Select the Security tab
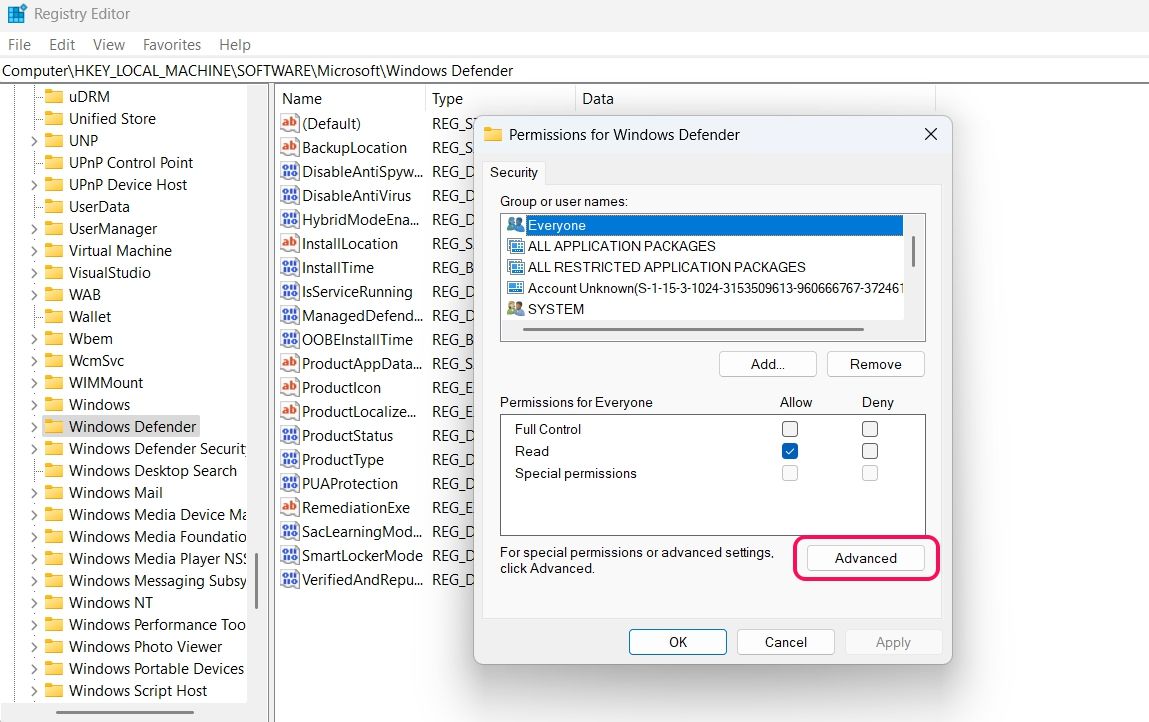Screen dimensions: 1149x722 click(x=514, y=172)
